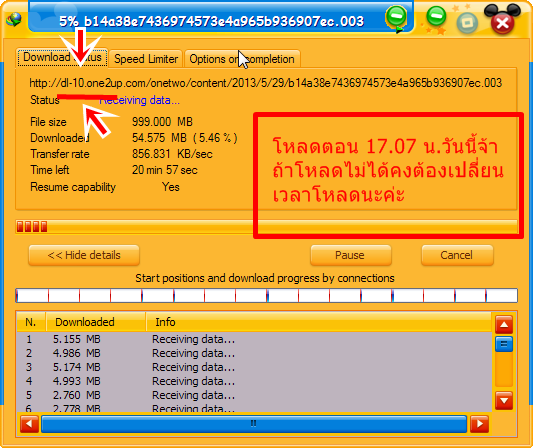Image resolution: width=533 pixels, height=448 pixels.
Task: Click the red up arrow scroll button
Action: (504, 325)
